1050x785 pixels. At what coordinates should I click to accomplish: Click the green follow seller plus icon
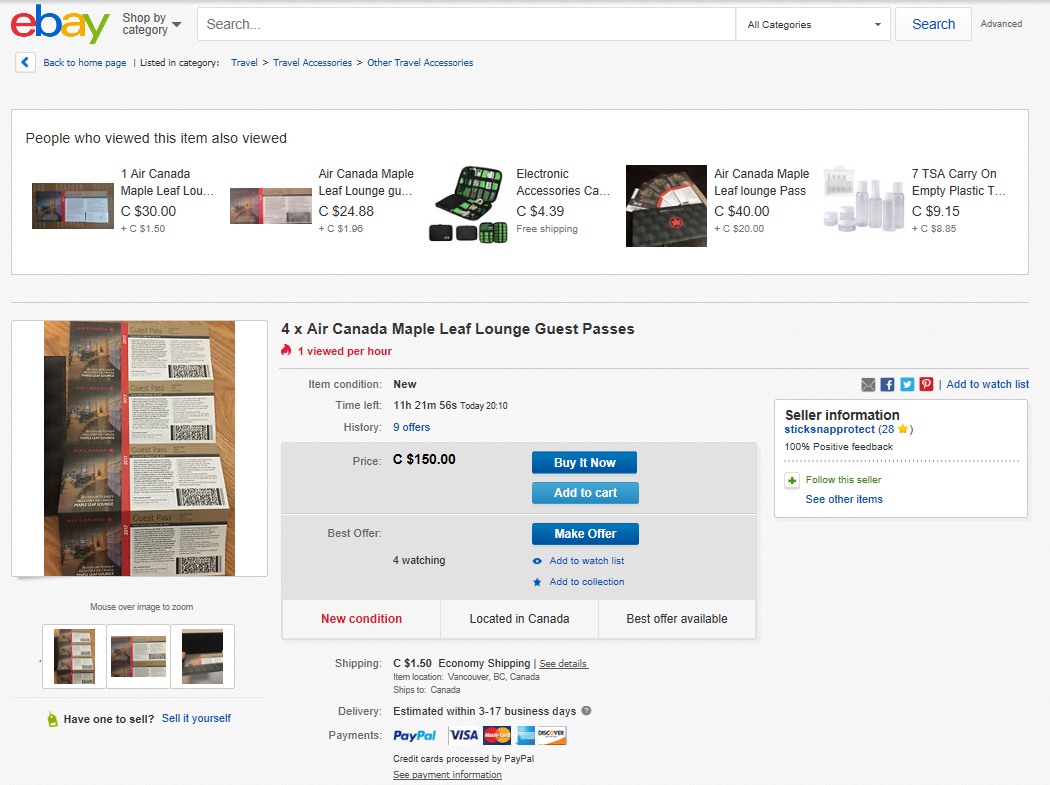(x=792, y=480)
